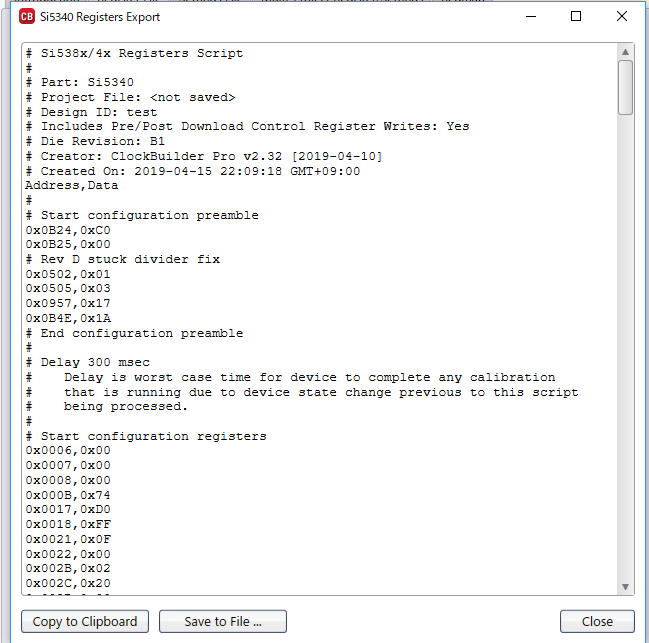Viewport: 649px width, 643px height.
Task: Click the Save to File button
Action: 223,621
